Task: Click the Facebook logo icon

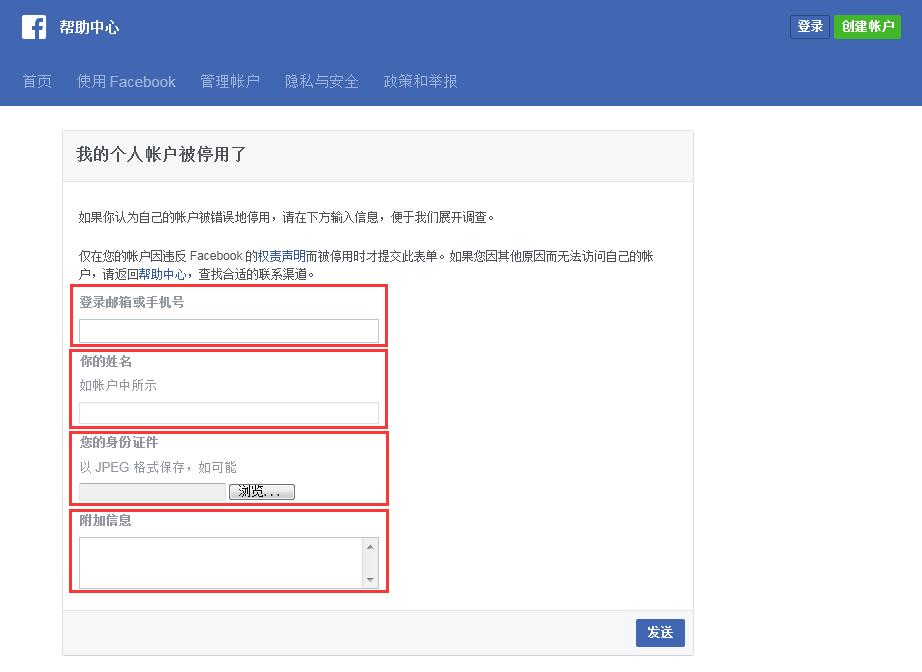Action: pyautogui.click(x=34, y=27)
